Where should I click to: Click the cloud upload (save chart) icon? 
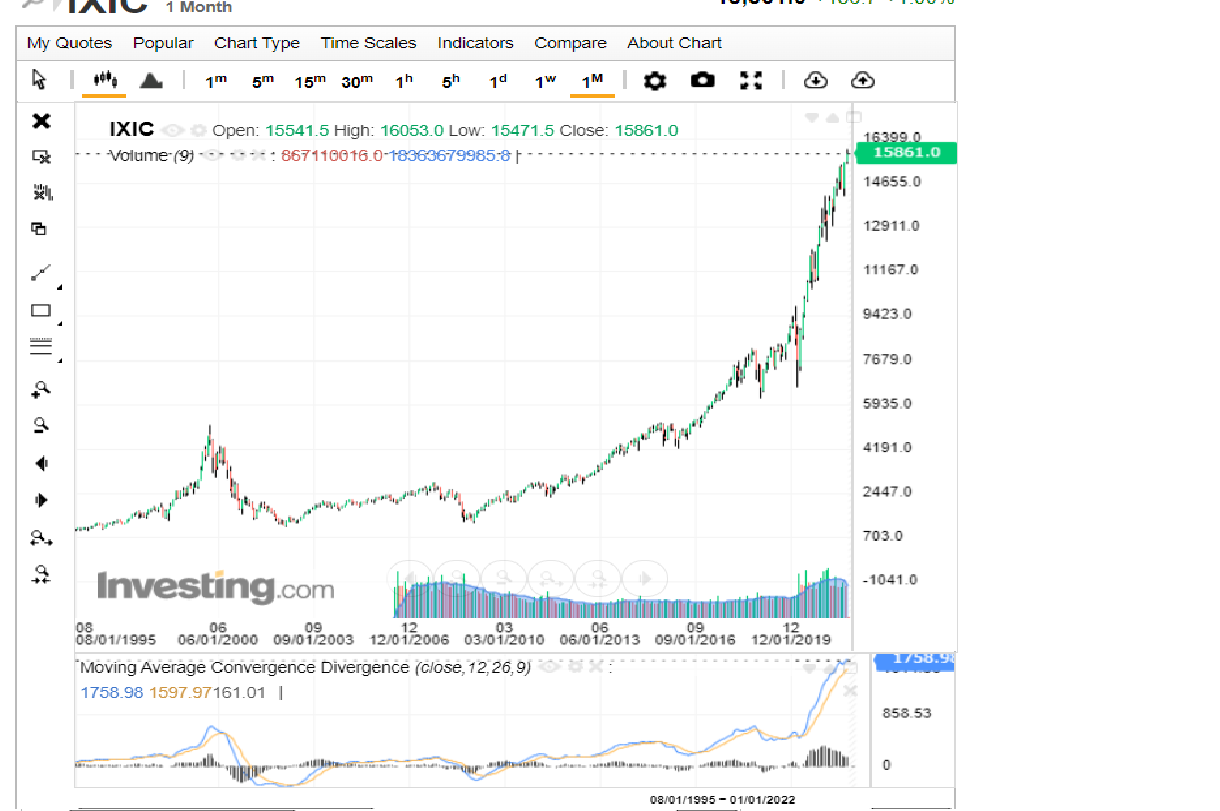(862, 80)
